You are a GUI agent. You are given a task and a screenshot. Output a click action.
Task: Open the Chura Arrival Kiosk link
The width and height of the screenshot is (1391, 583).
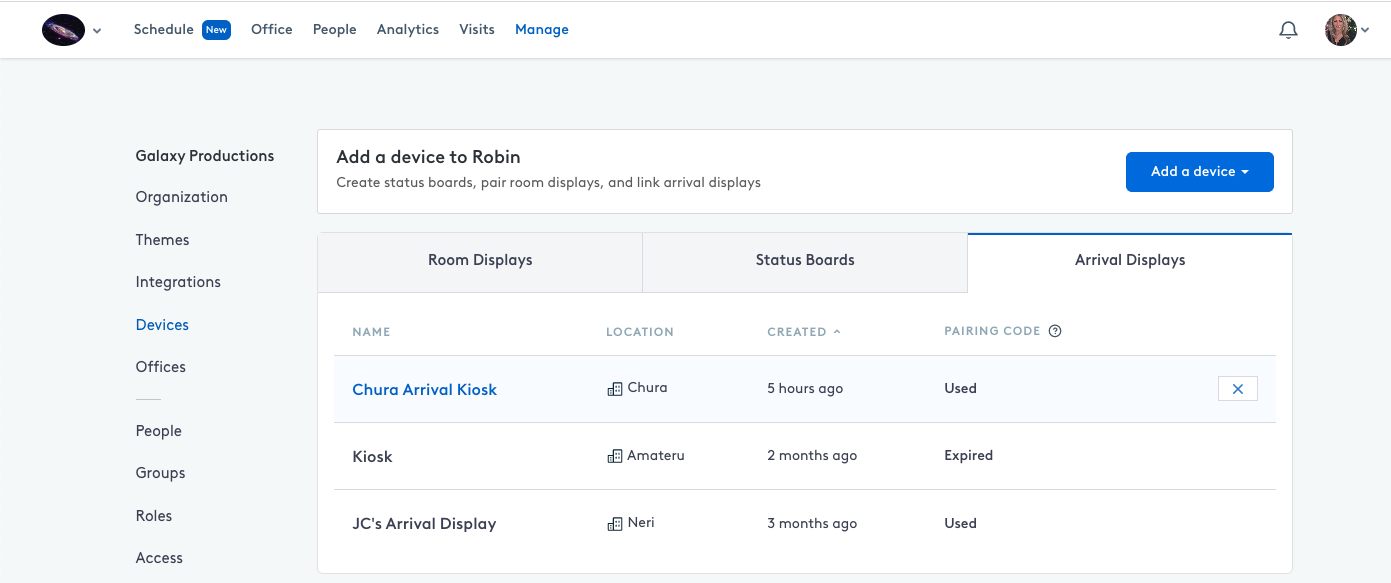click(425, 390)
